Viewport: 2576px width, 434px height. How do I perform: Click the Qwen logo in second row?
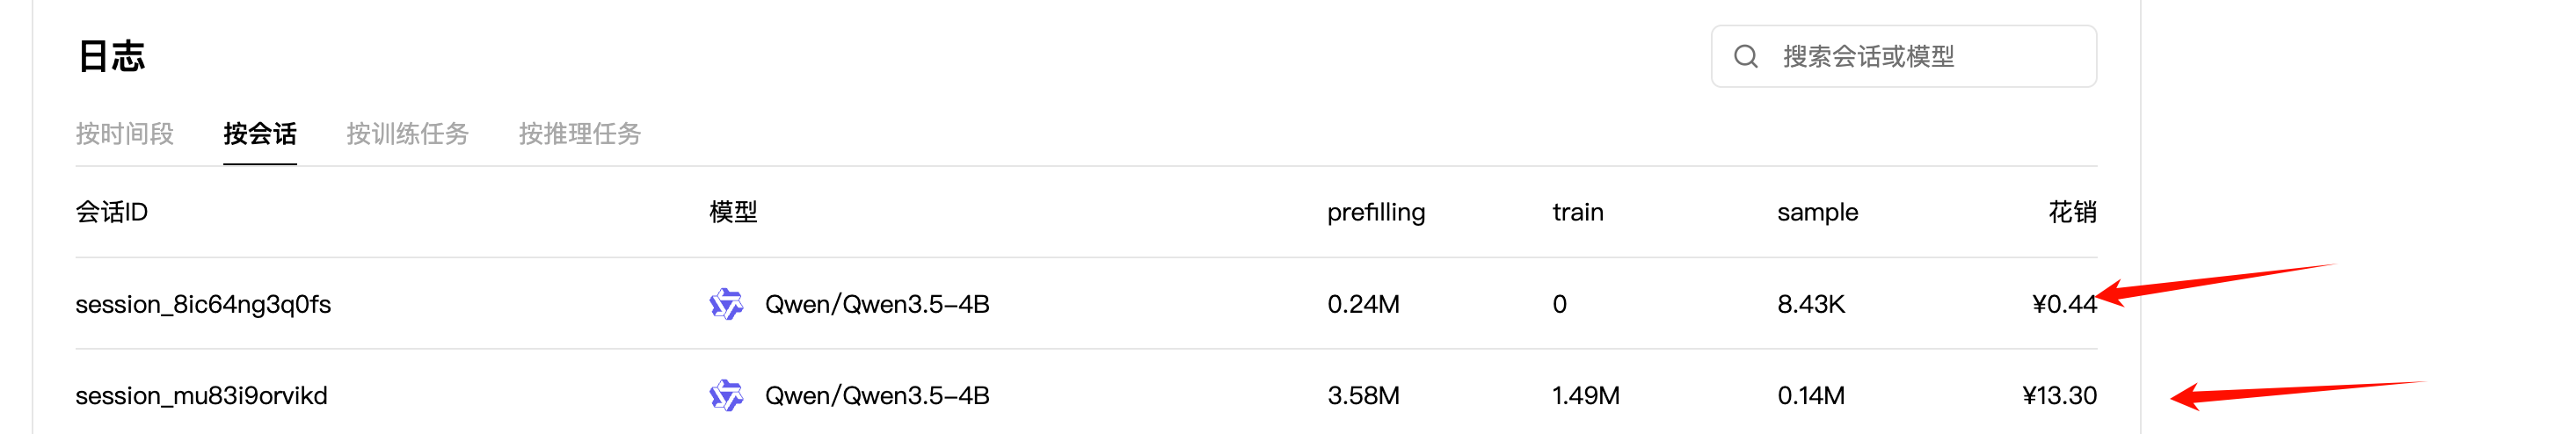click(x=726, y=396)
